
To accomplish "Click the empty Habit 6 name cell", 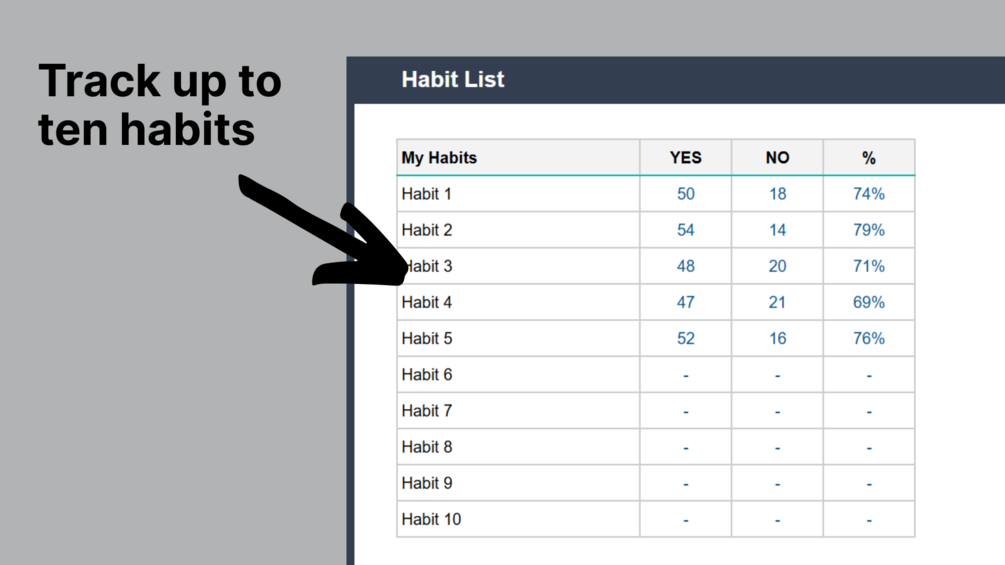I will pos(518,375).
